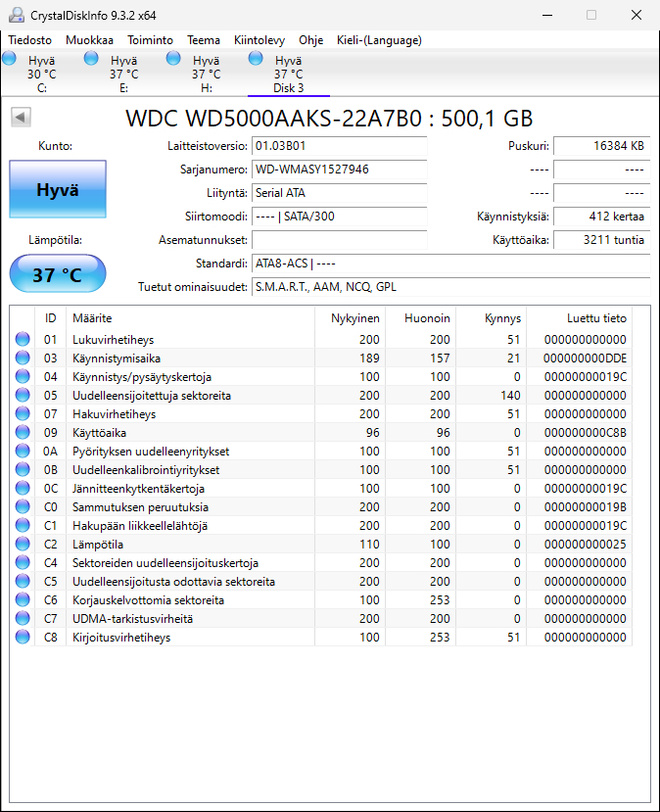This screenshot has height=812, width=660.
Task: Click the Siirtomoodi field SATA/300
Action: click(339, 216)
